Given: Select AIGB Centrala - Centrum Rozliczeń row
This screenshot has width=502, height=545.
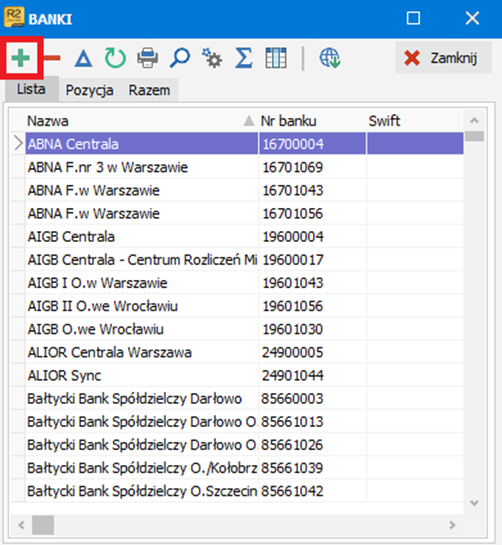Looking at the screenshot, I should click(x=244, y=260).
